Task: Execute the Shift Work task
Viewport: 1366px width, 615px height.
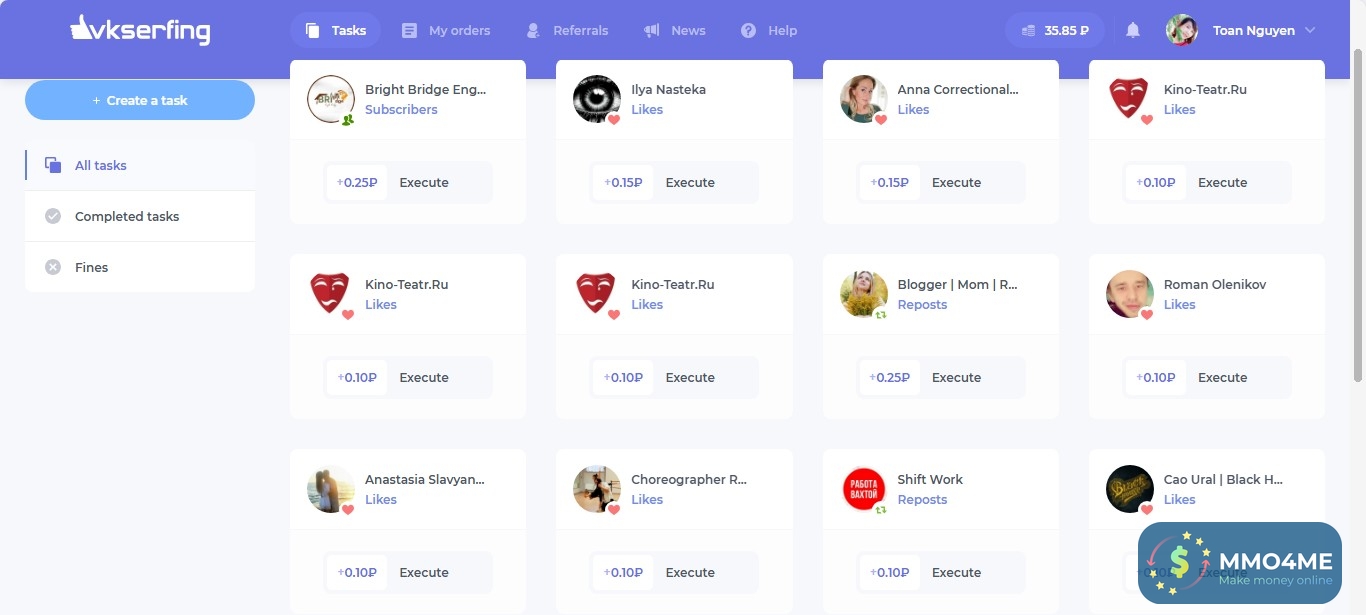Action: point(956,573)
